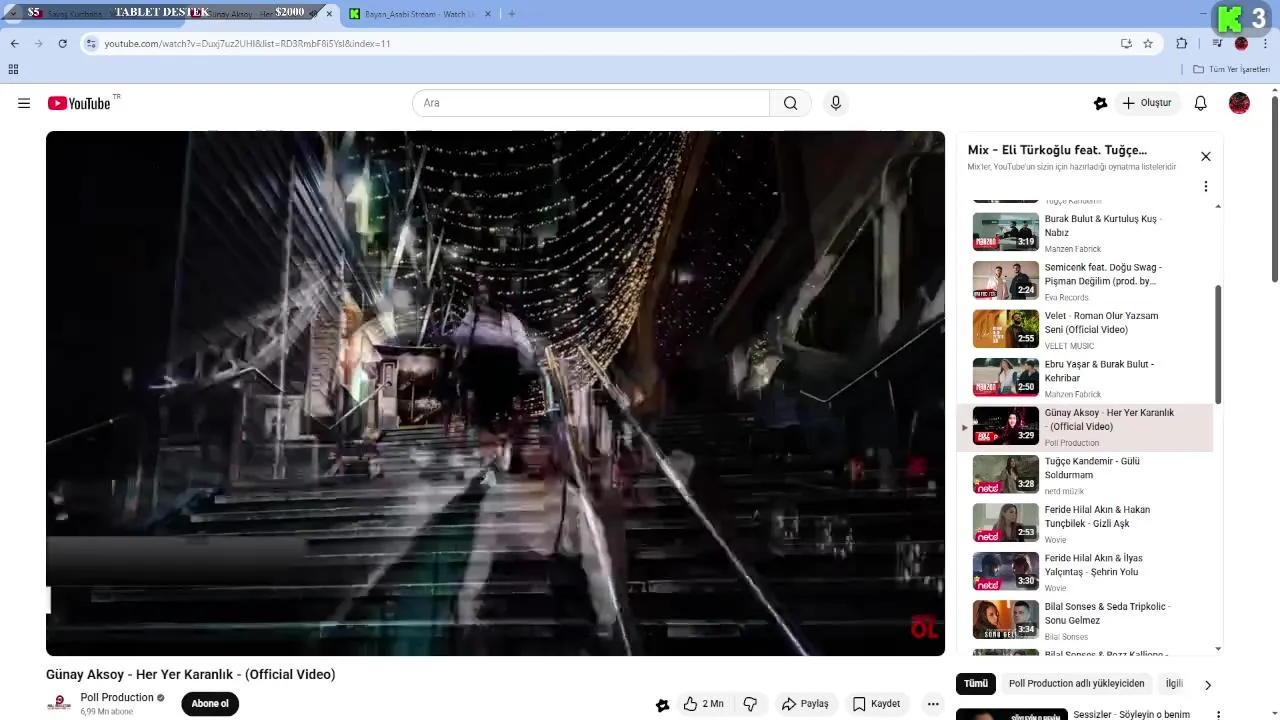1280x720 pixels.
Task: Open the notifications bell
Action: pyautogui.click(x=1201, y=103)
